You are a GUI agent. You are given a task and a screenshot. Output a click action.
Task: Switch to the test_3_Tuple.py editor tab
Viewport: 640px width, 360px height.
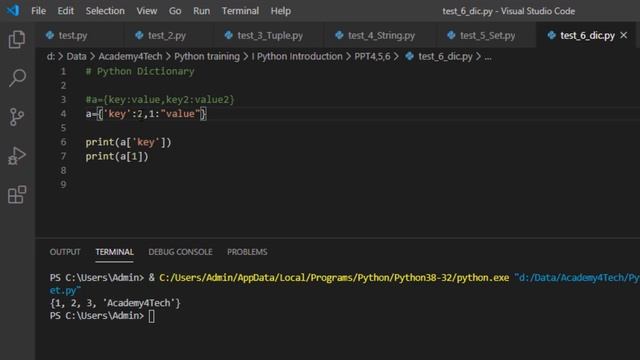[270, 36]
